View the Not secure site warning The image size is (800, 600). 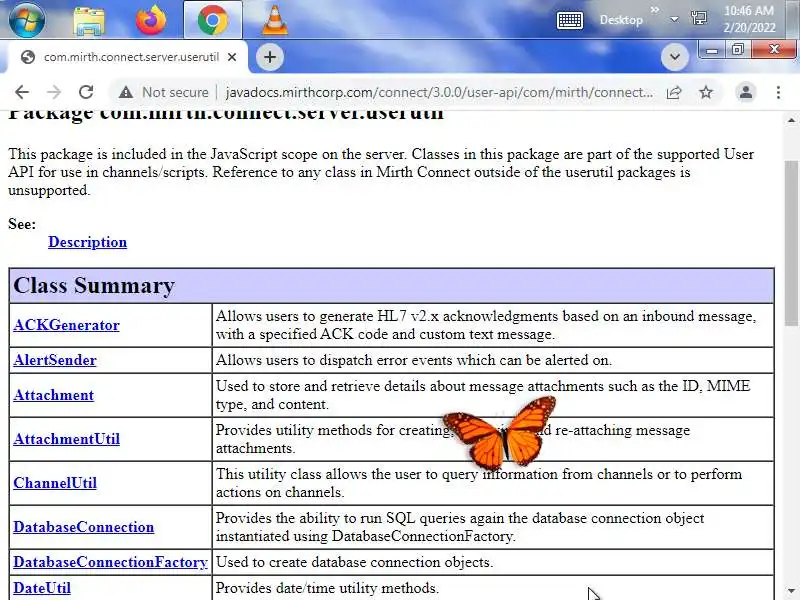tap(163, 92)
